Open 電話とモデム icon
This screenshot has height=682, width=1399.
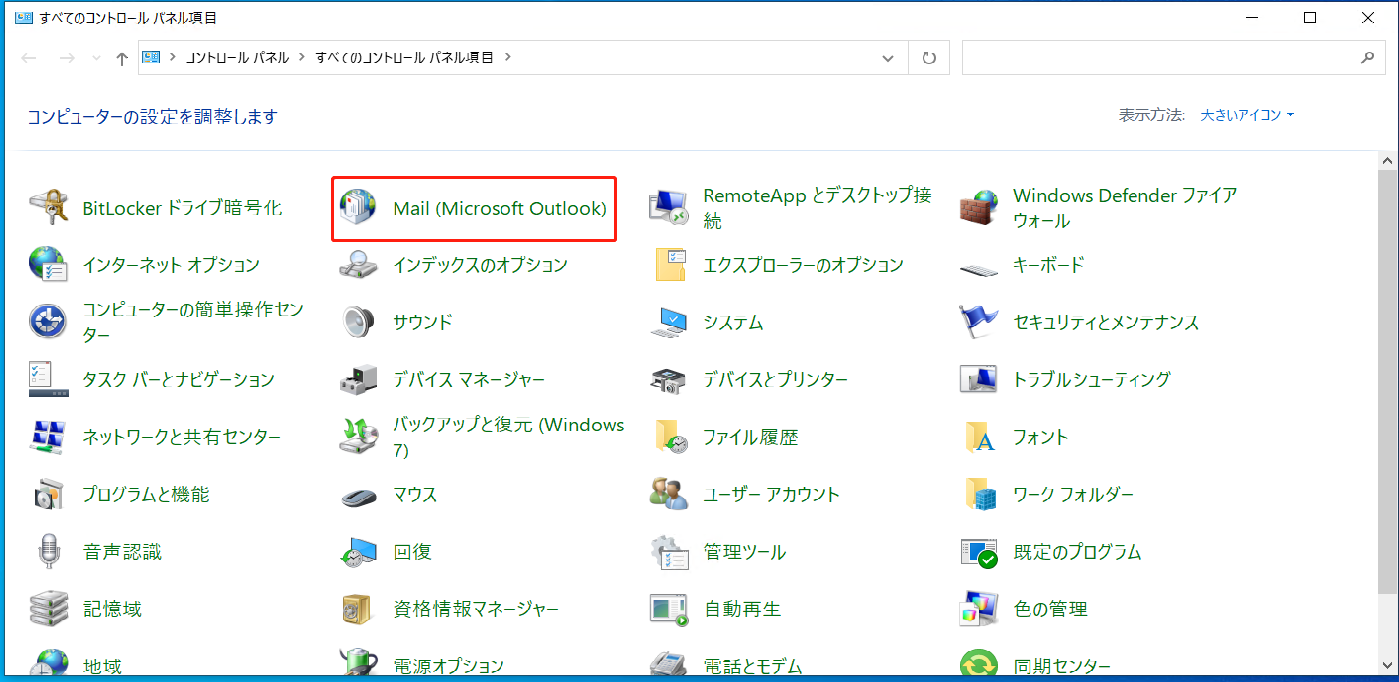[x=668, y=662]
